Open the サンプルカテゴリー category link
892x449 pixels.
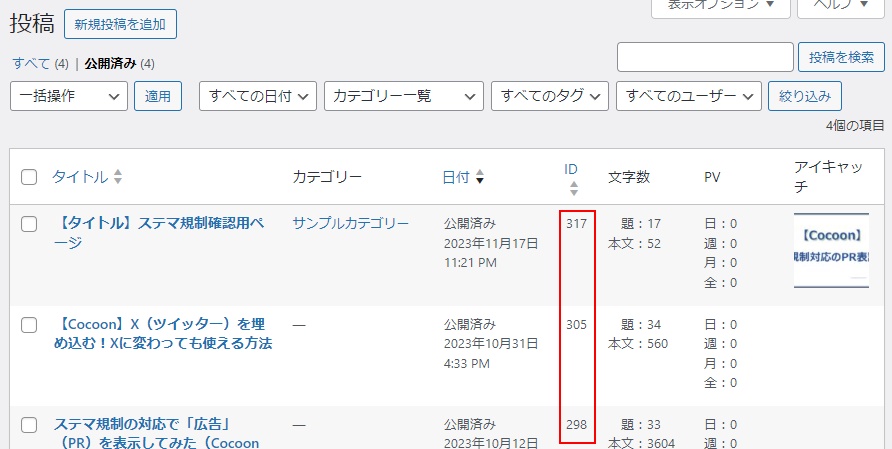click(350, 224)
